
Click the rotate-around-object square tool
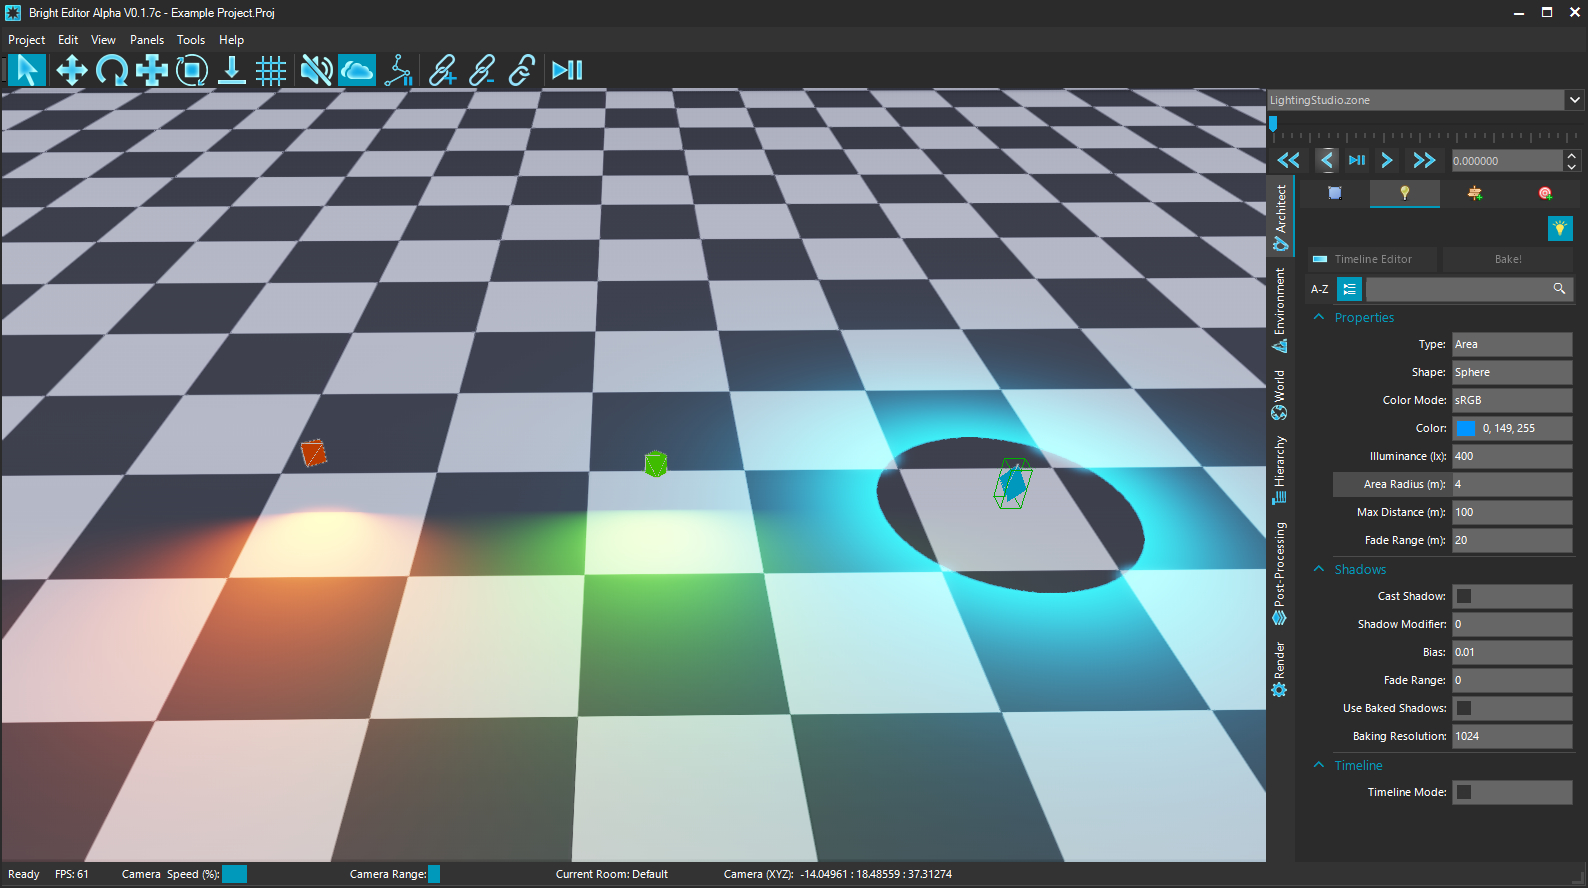click(x=192, y=70)
